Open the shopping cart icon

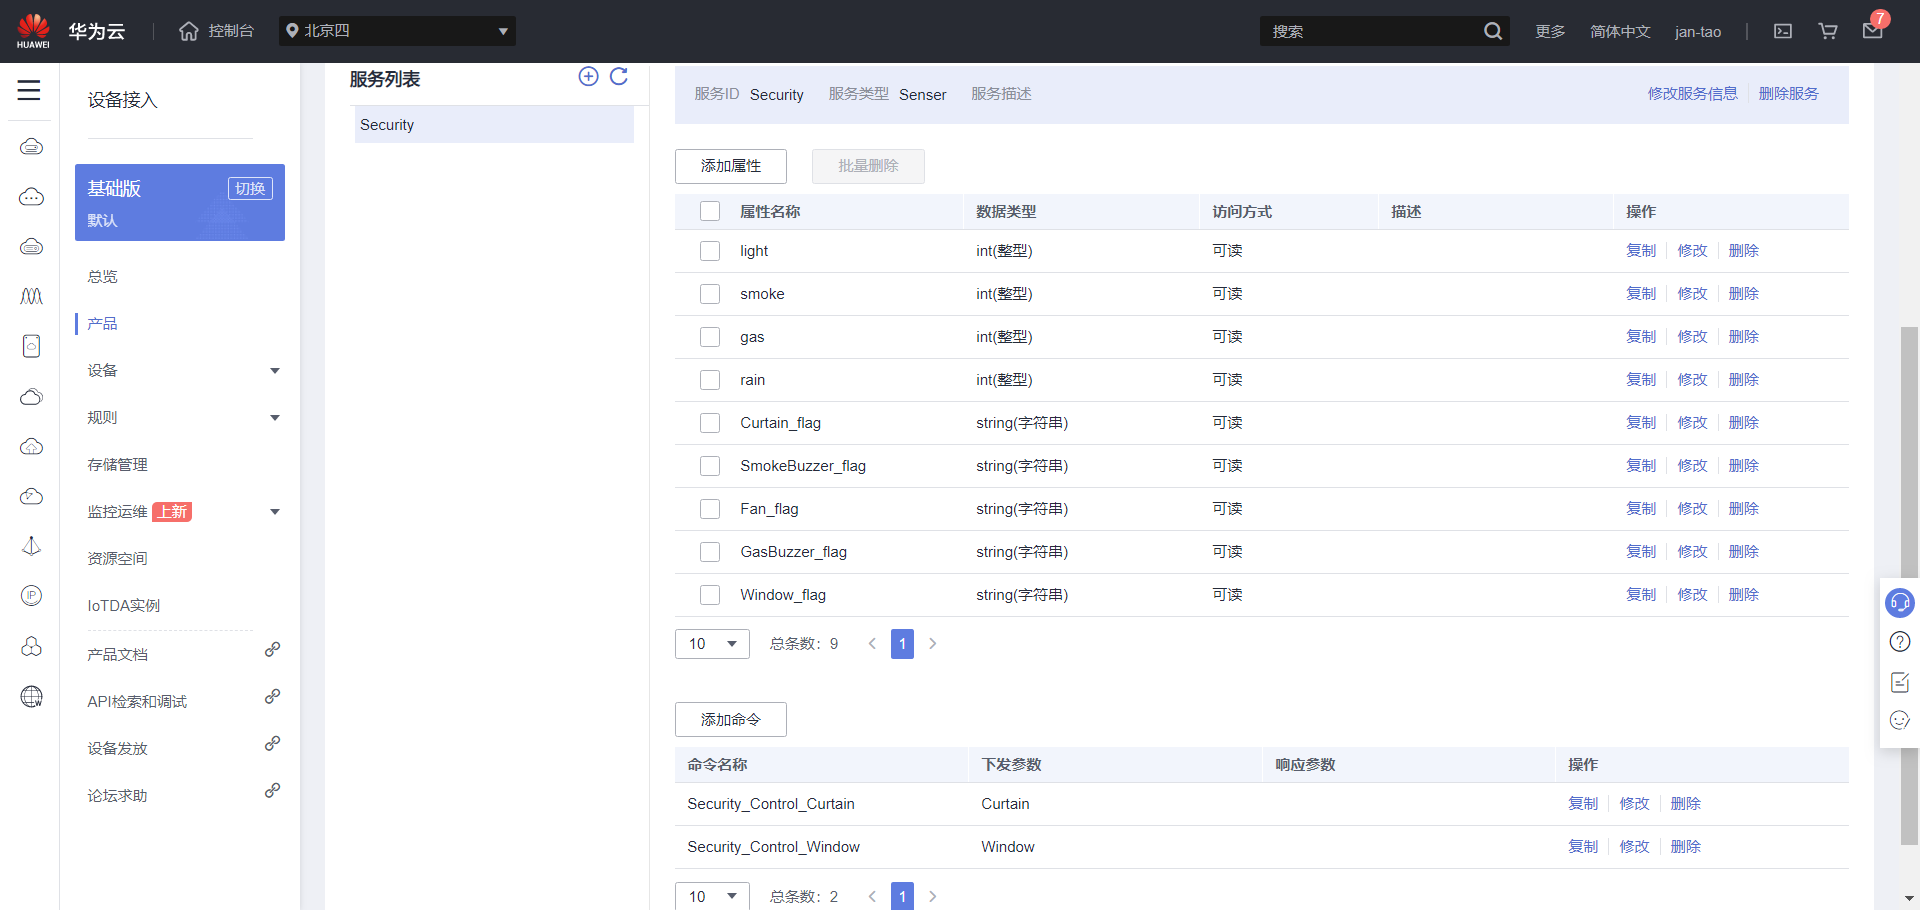(x=1828, y=31)
